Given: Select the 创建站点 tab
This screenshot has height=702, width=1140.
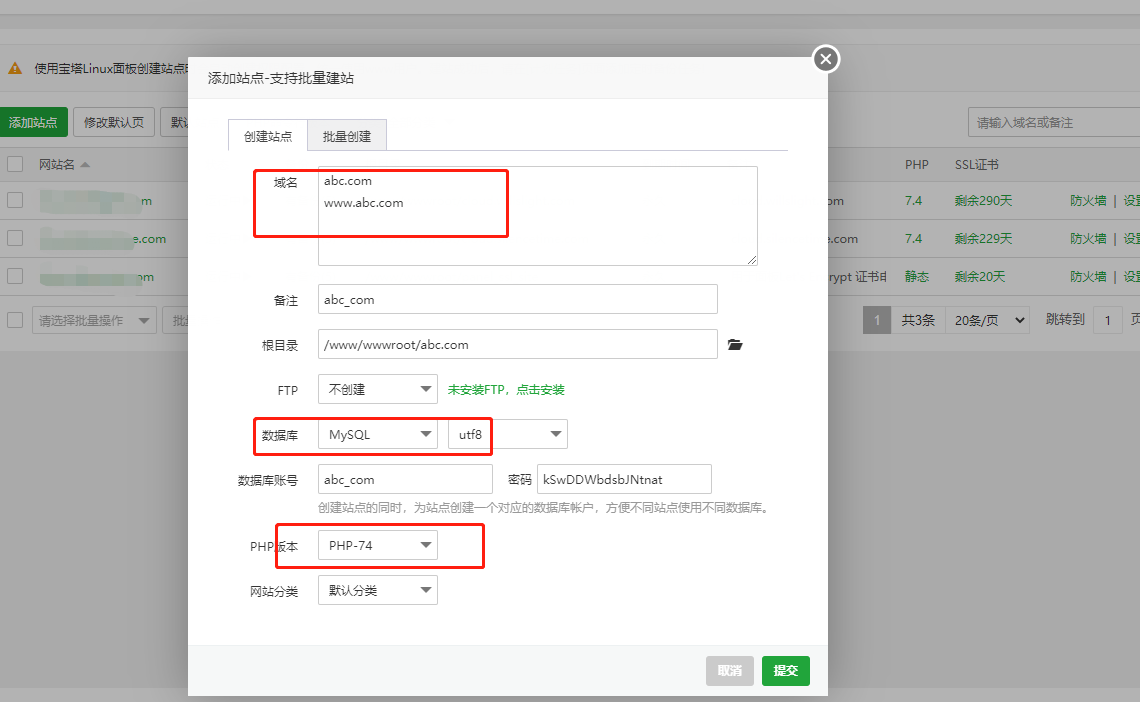Looking at the screenshot, I should pos(267,135).
